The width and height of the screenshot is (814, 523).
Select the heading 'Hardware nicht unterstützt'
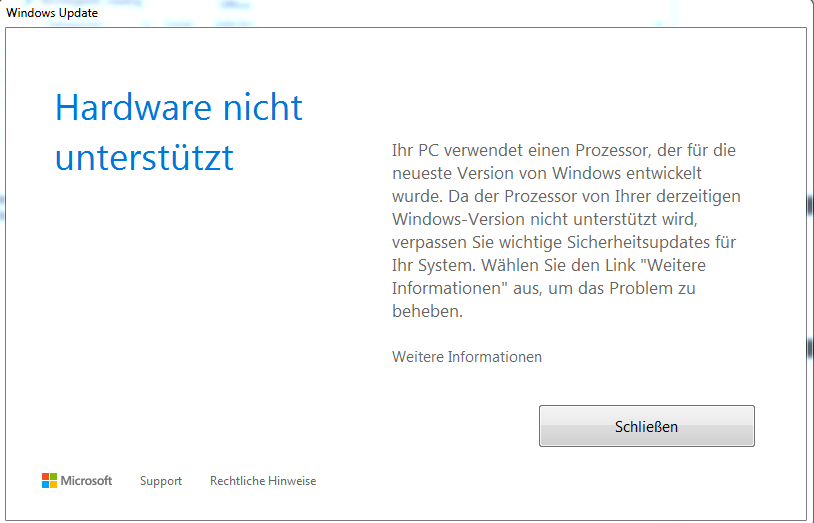pyautogui.click(x=179, y=132)
